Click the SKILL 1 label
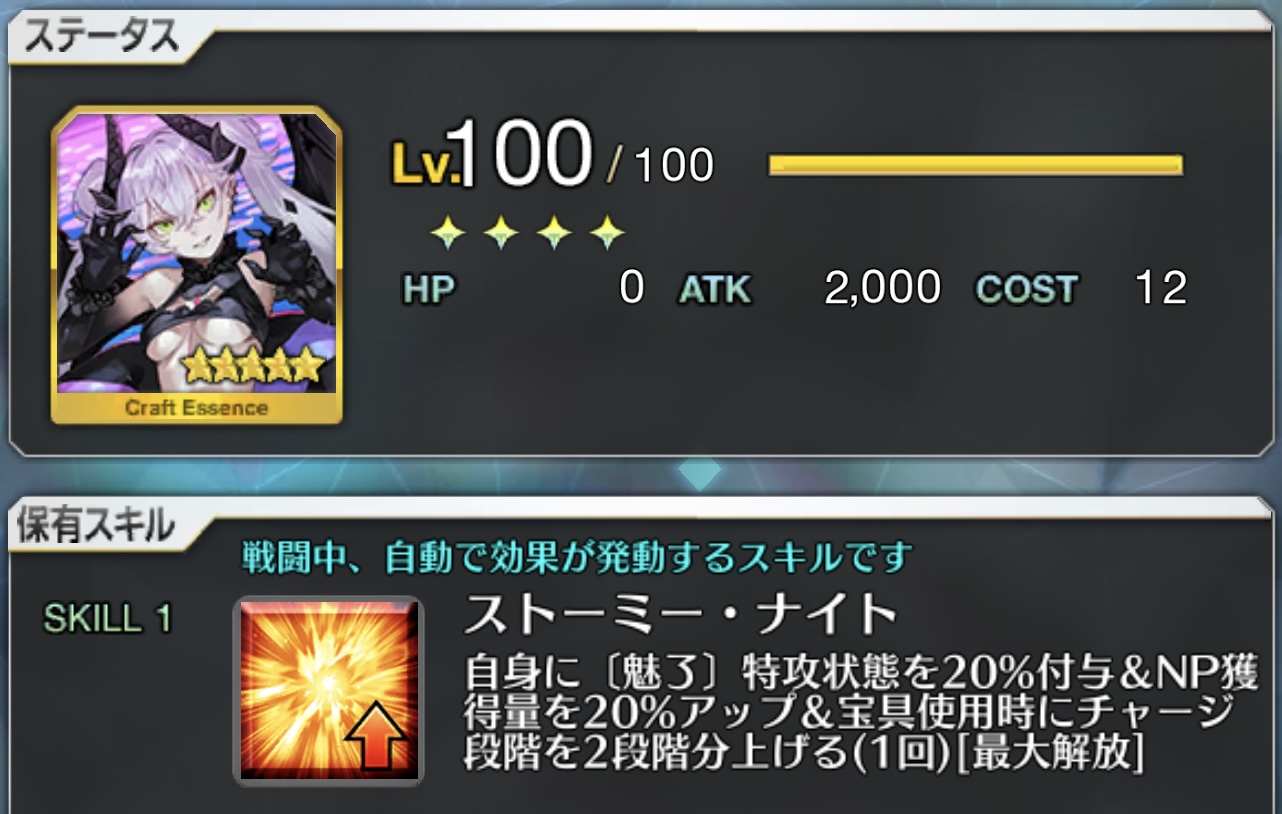Screen dimensions: 1282x814 [x=108, y=619]
